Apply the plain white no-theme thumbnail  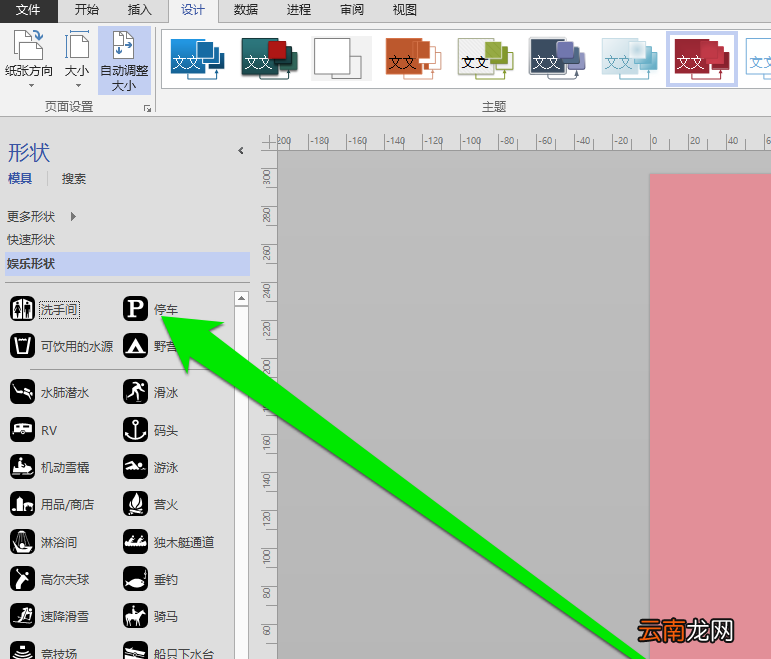(341, 59)
